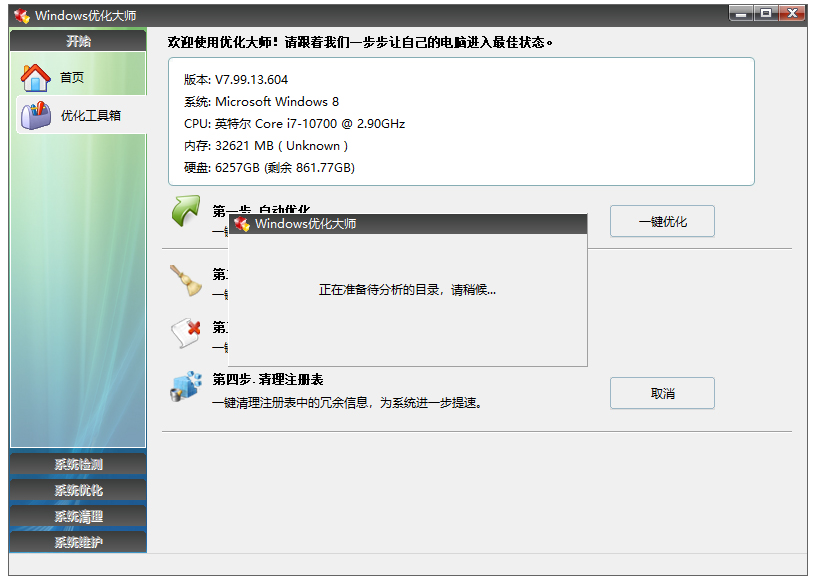814x580 pixels.
Task: Open the 优化工具箱 toolbox icon
Action: (x=34, y=116)
